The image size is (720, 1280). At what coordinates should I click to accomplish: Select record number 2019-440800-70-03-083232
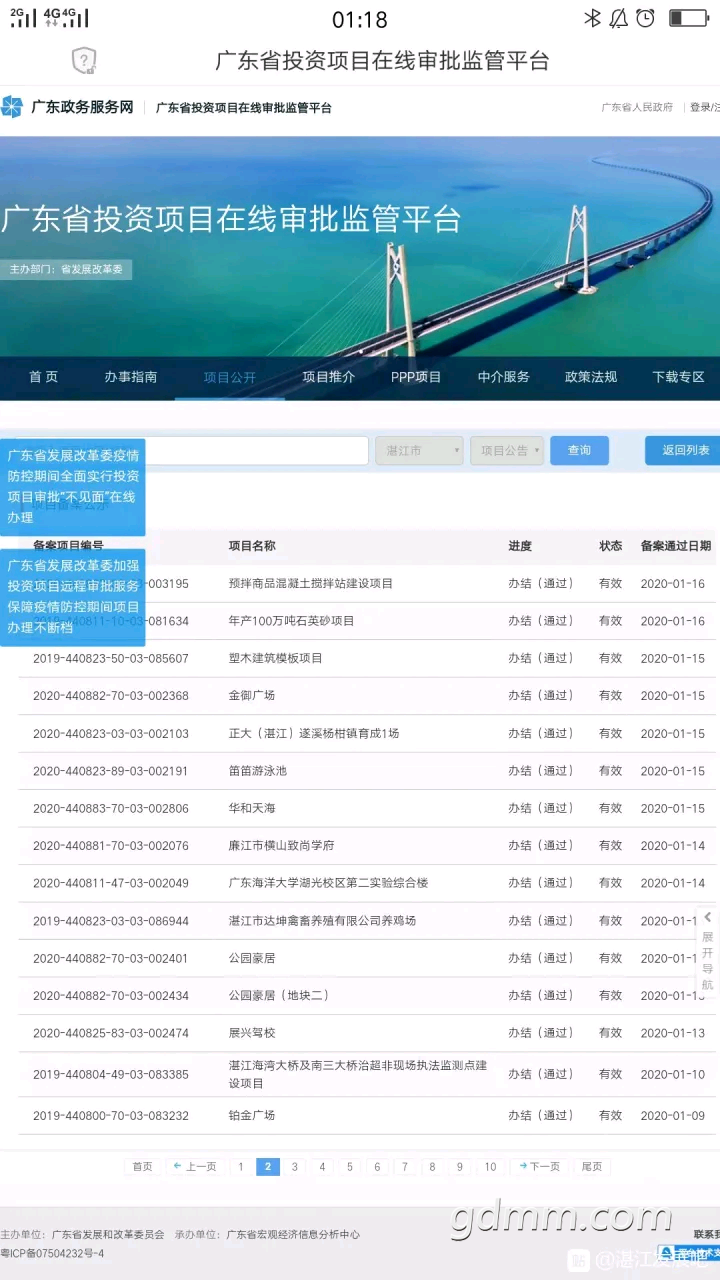coord(111,1115)
